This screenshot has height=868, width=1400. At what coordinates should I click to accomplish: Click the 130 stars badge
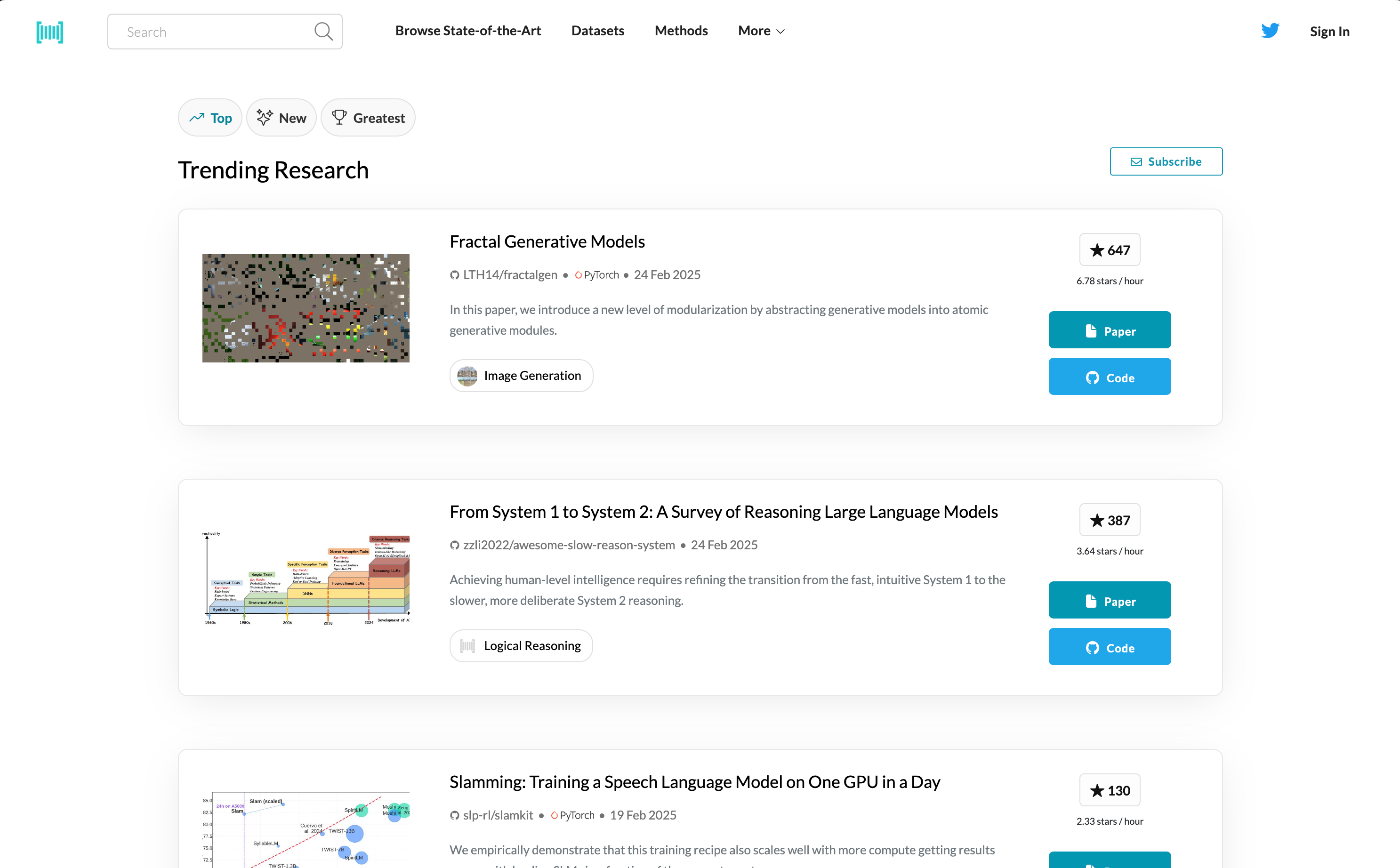(x=1110, y=790)
